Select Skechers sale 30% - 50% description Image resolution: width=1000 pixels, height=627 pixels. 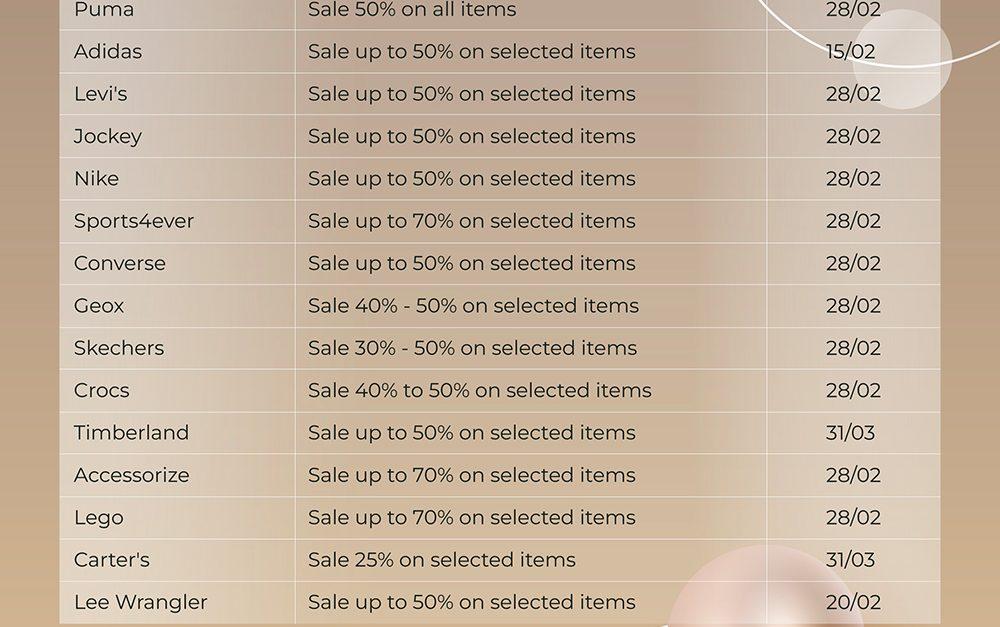(473, 348)
